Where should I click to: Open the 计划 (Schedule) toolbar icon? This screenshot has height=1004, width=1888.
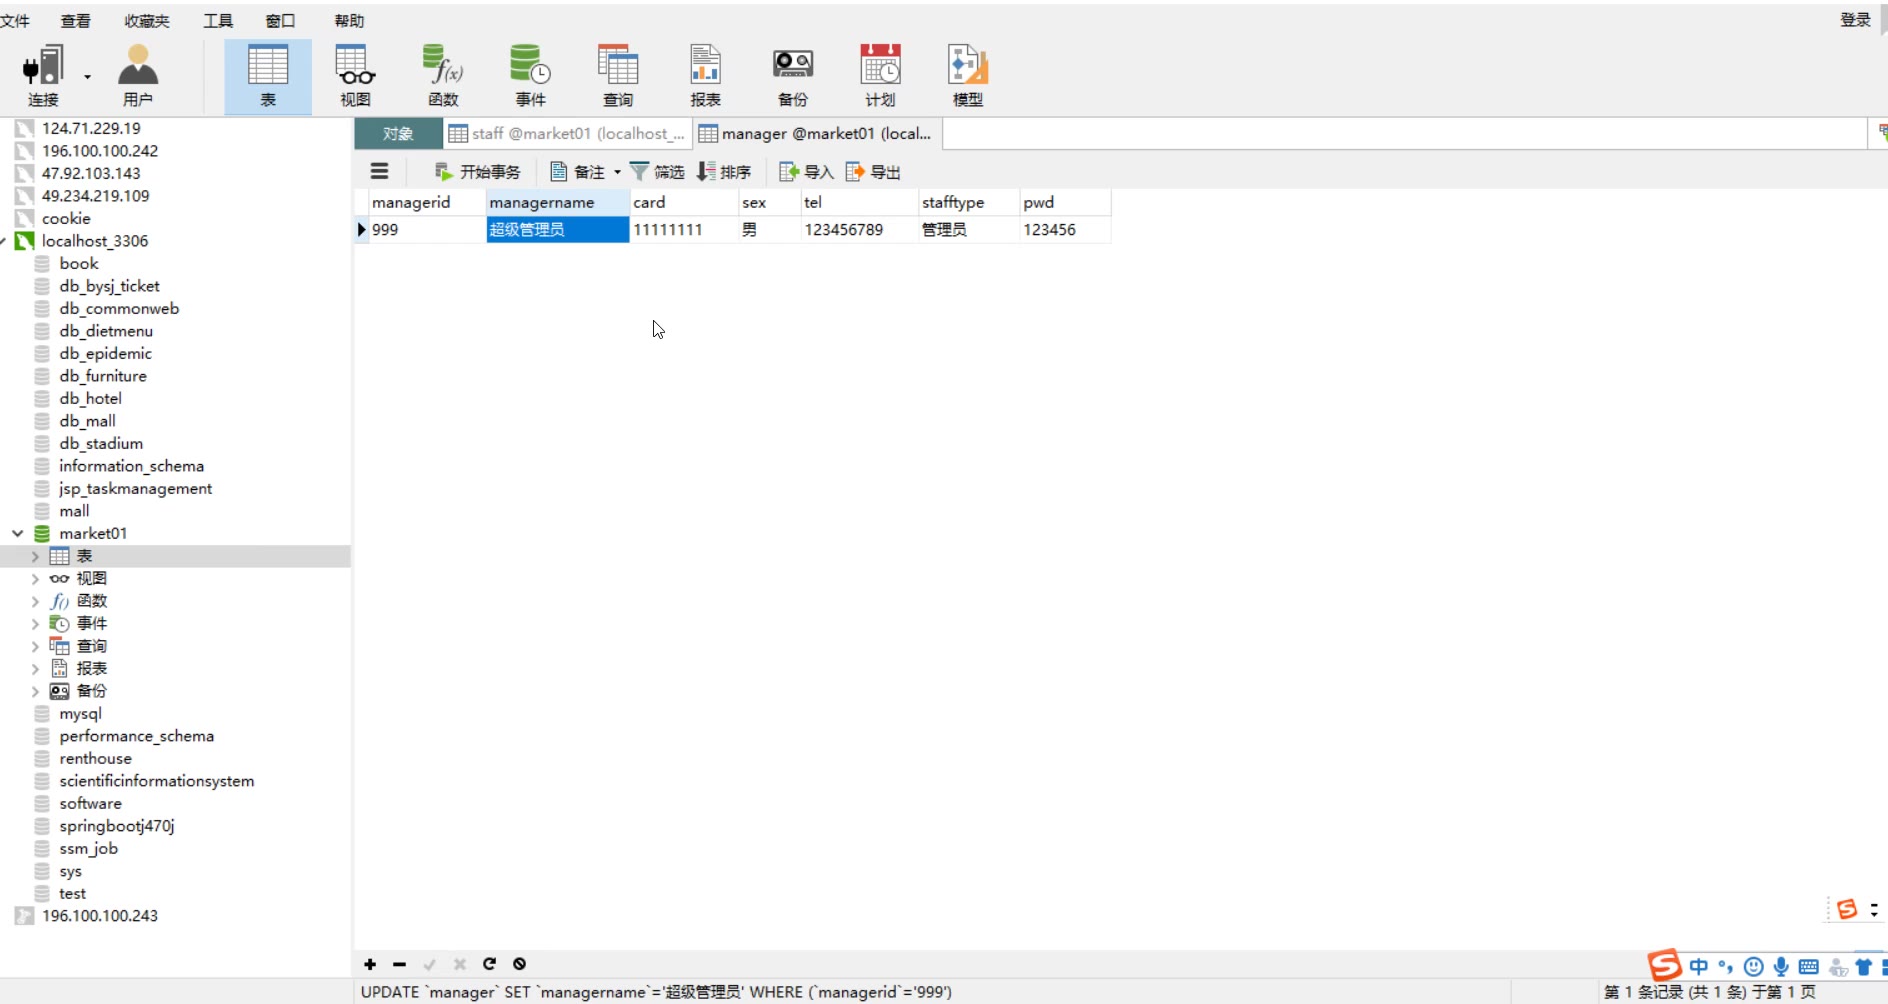880,75
